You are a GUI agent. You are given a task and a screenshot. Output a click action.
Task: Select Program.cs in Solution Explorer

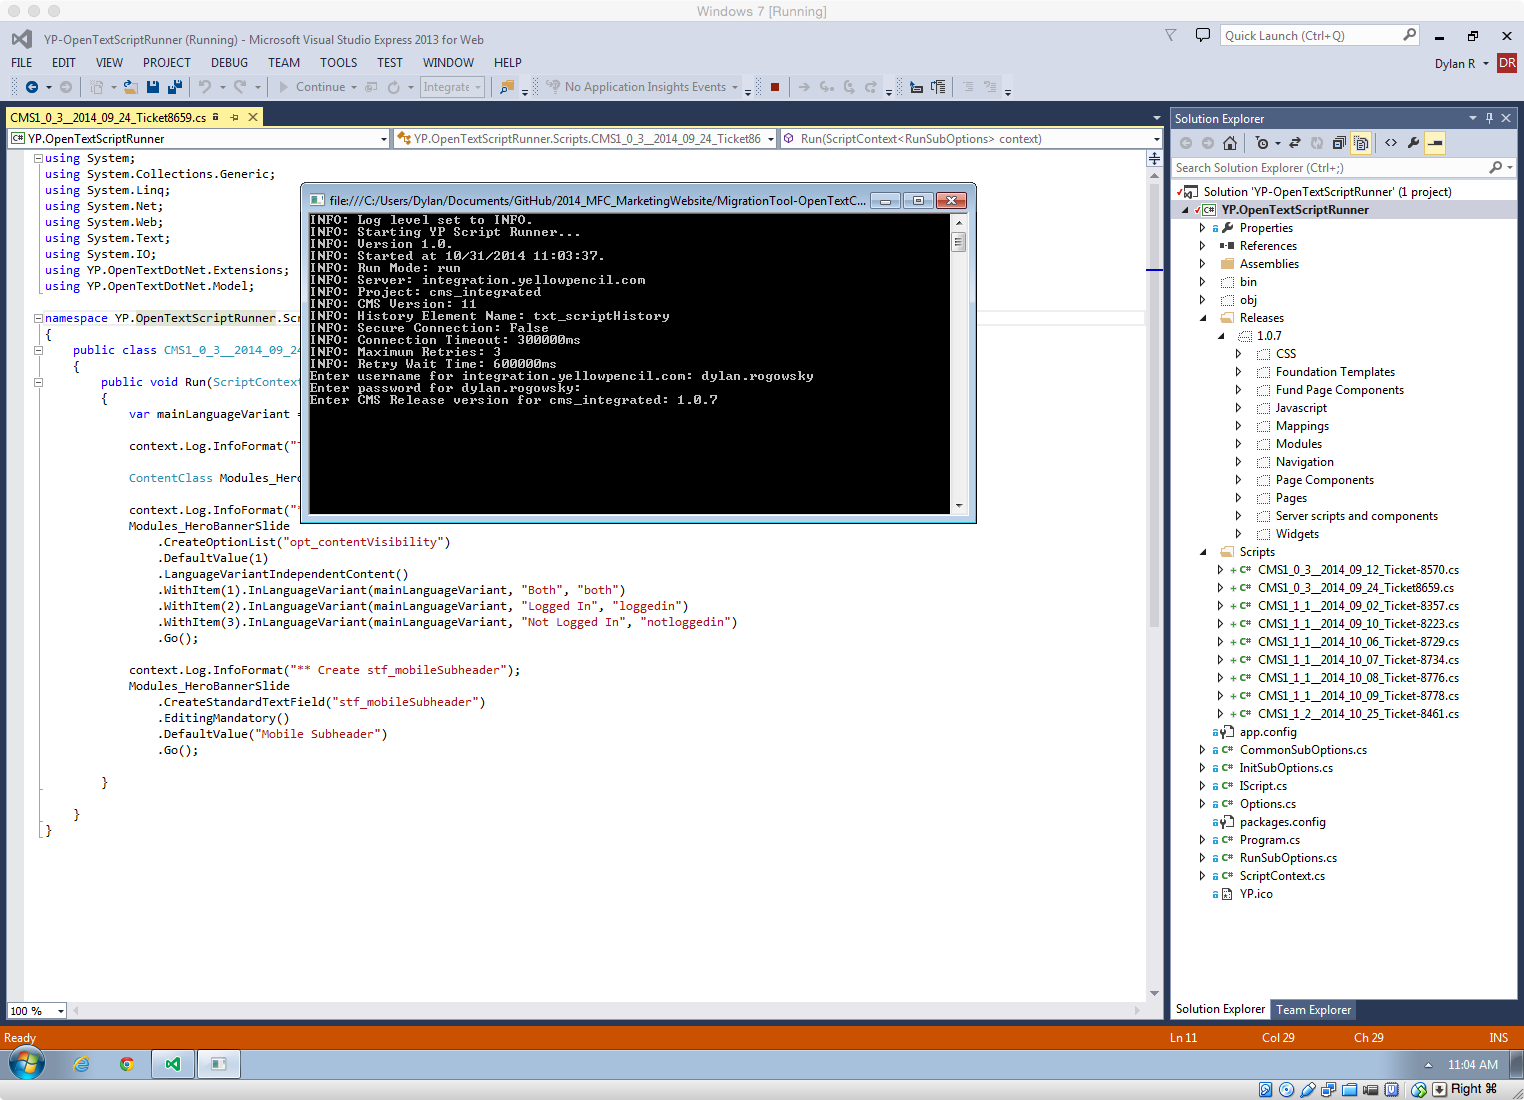pyautogui.click(x=1270, y=840)
